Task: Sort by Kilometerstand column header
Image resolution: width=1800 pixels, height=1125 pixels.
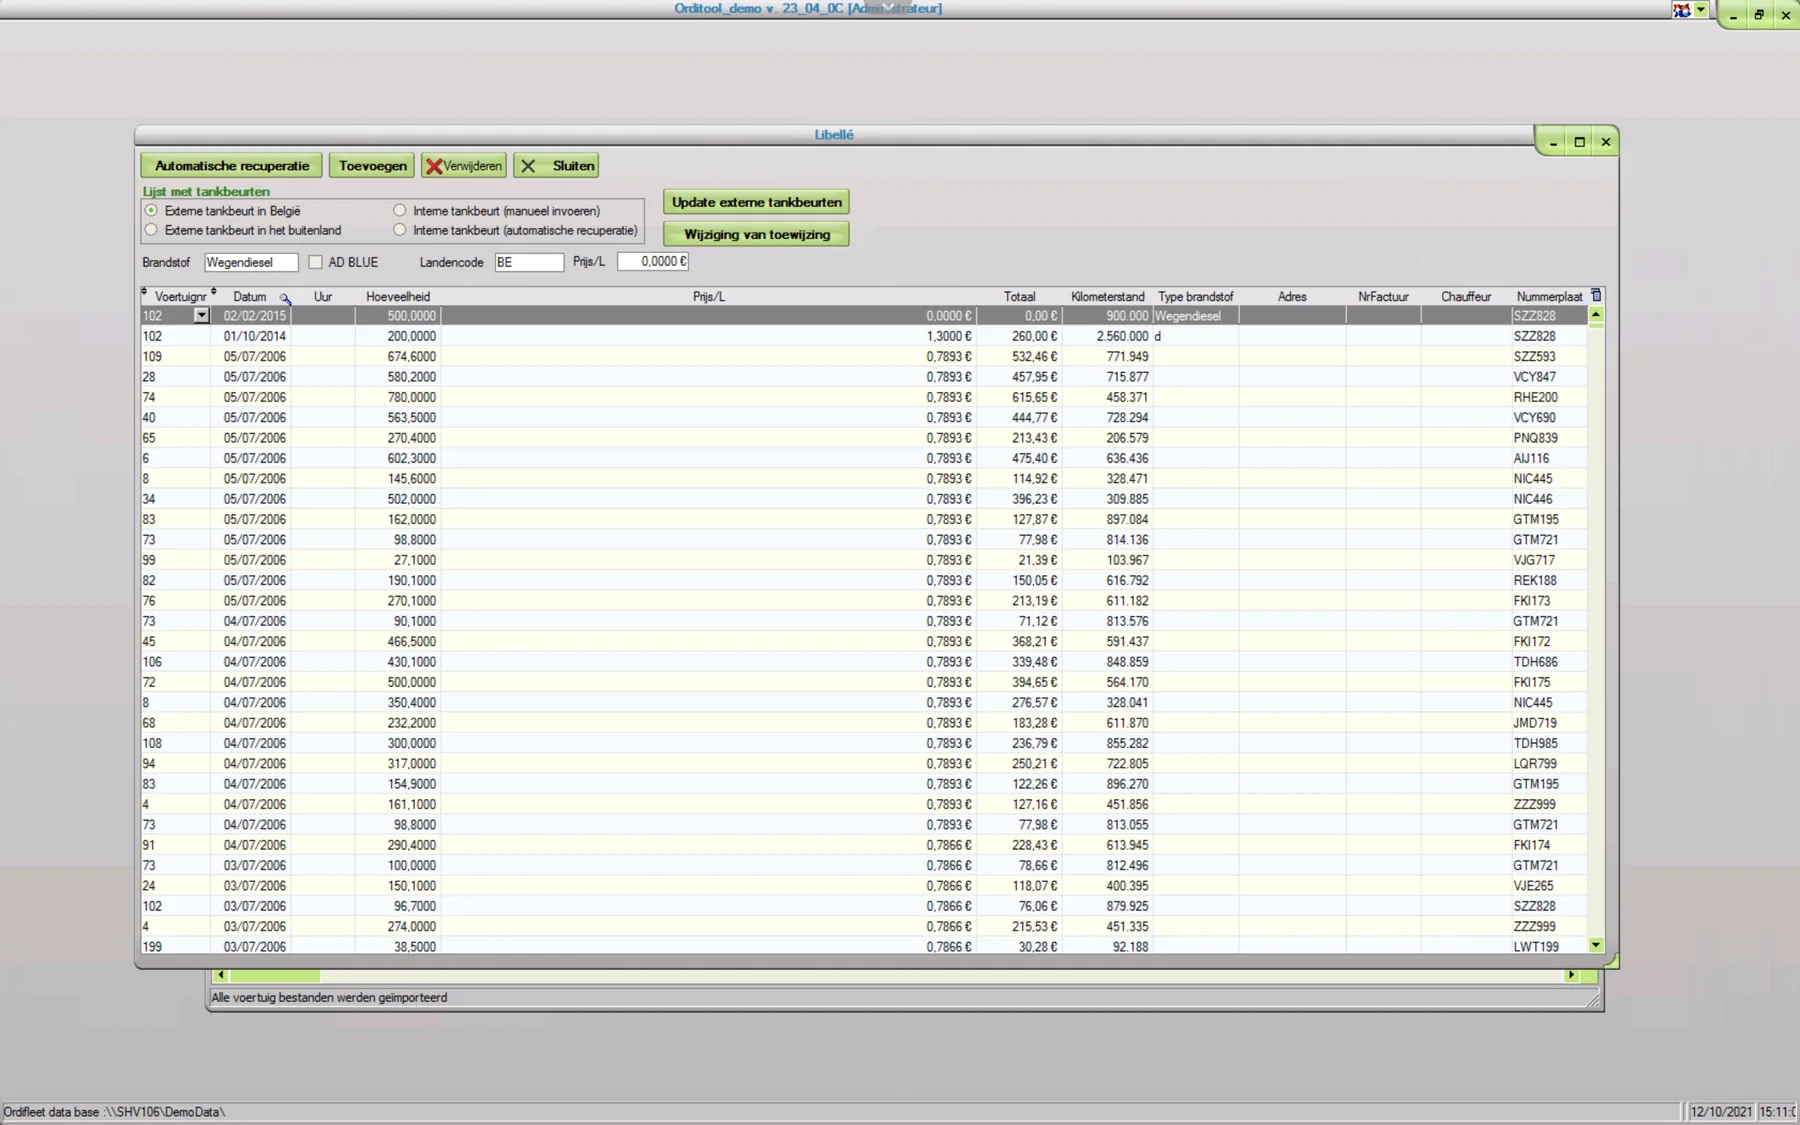Action: 1107,297
